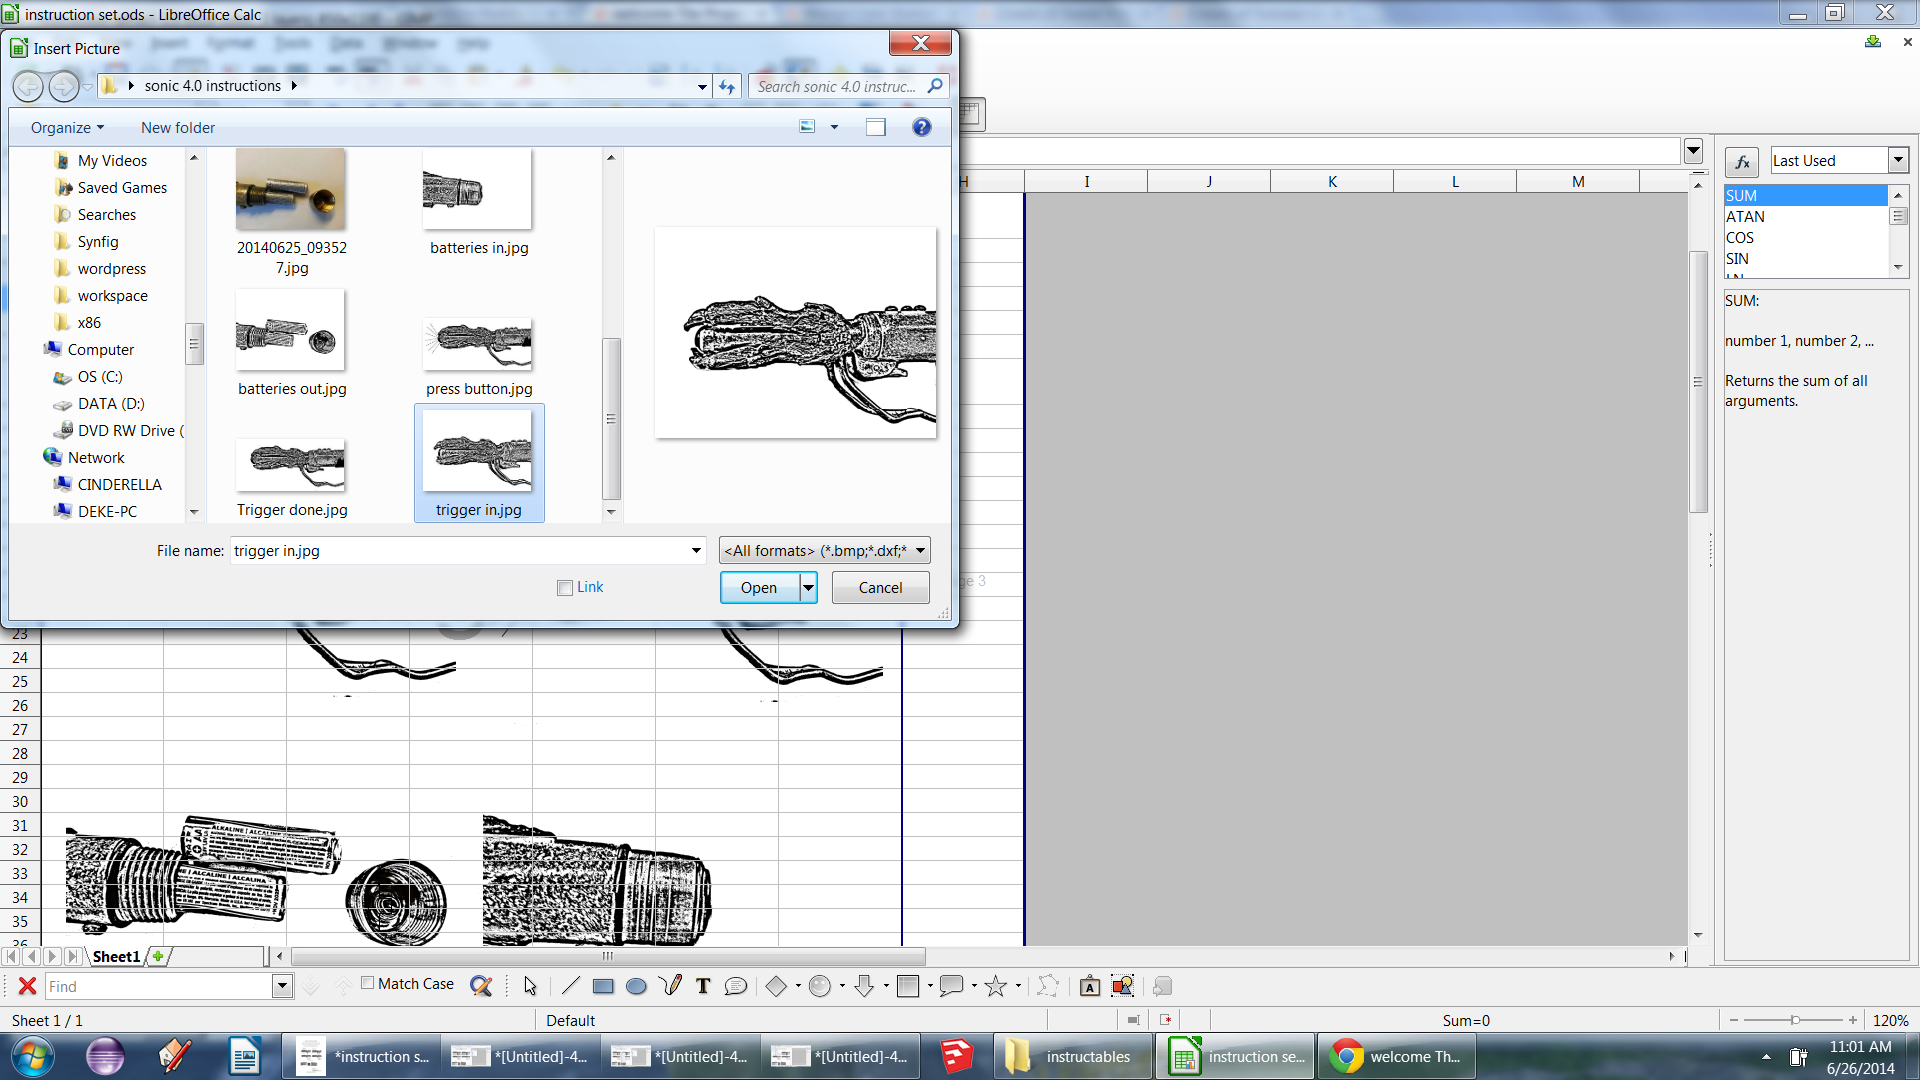The height and width of the screenshot is (1080, 1920).
Task: Click the Open button in dialog
Action: (x=758, y=587)
